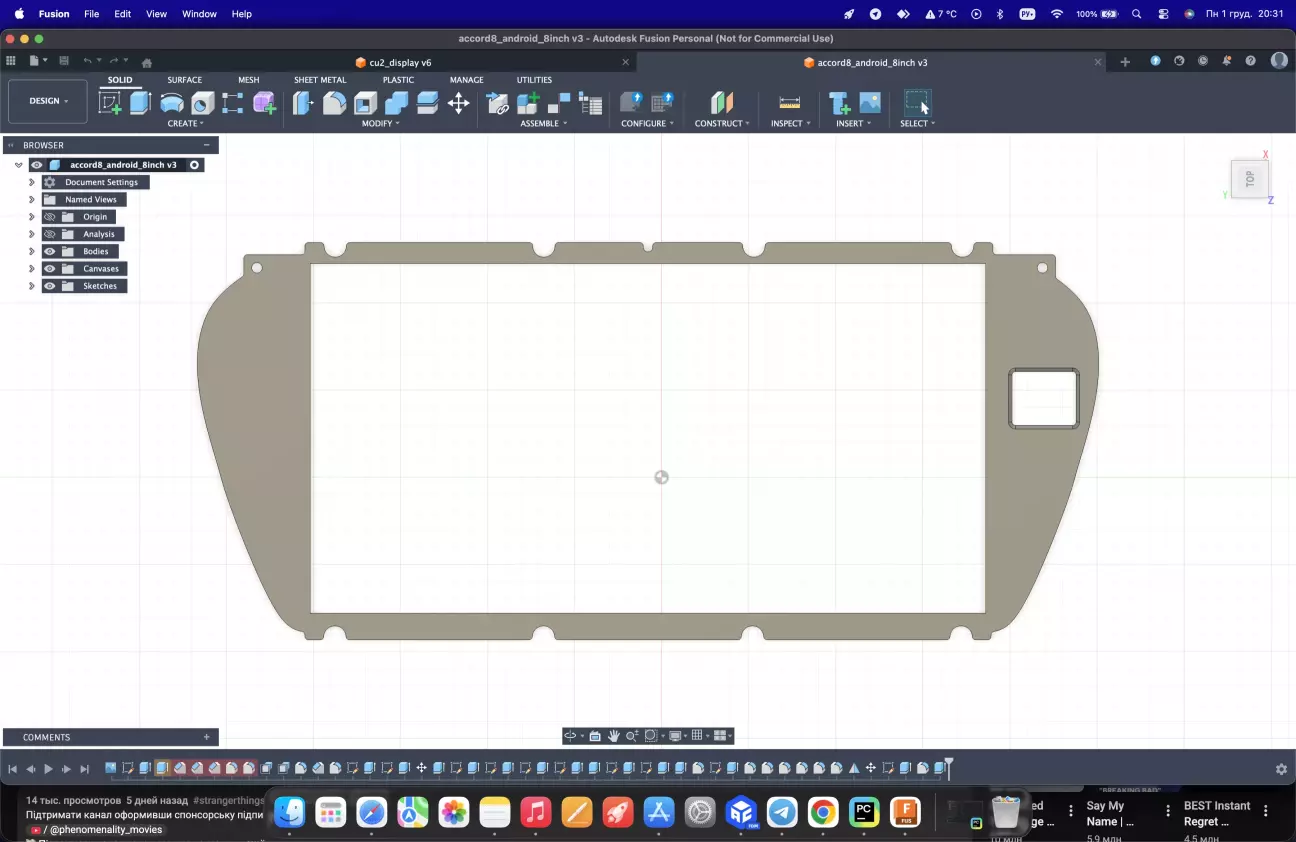The image size is (1296, 842).
Task: Click the TOP face of ViewCube
Action: click(1249, 179)
